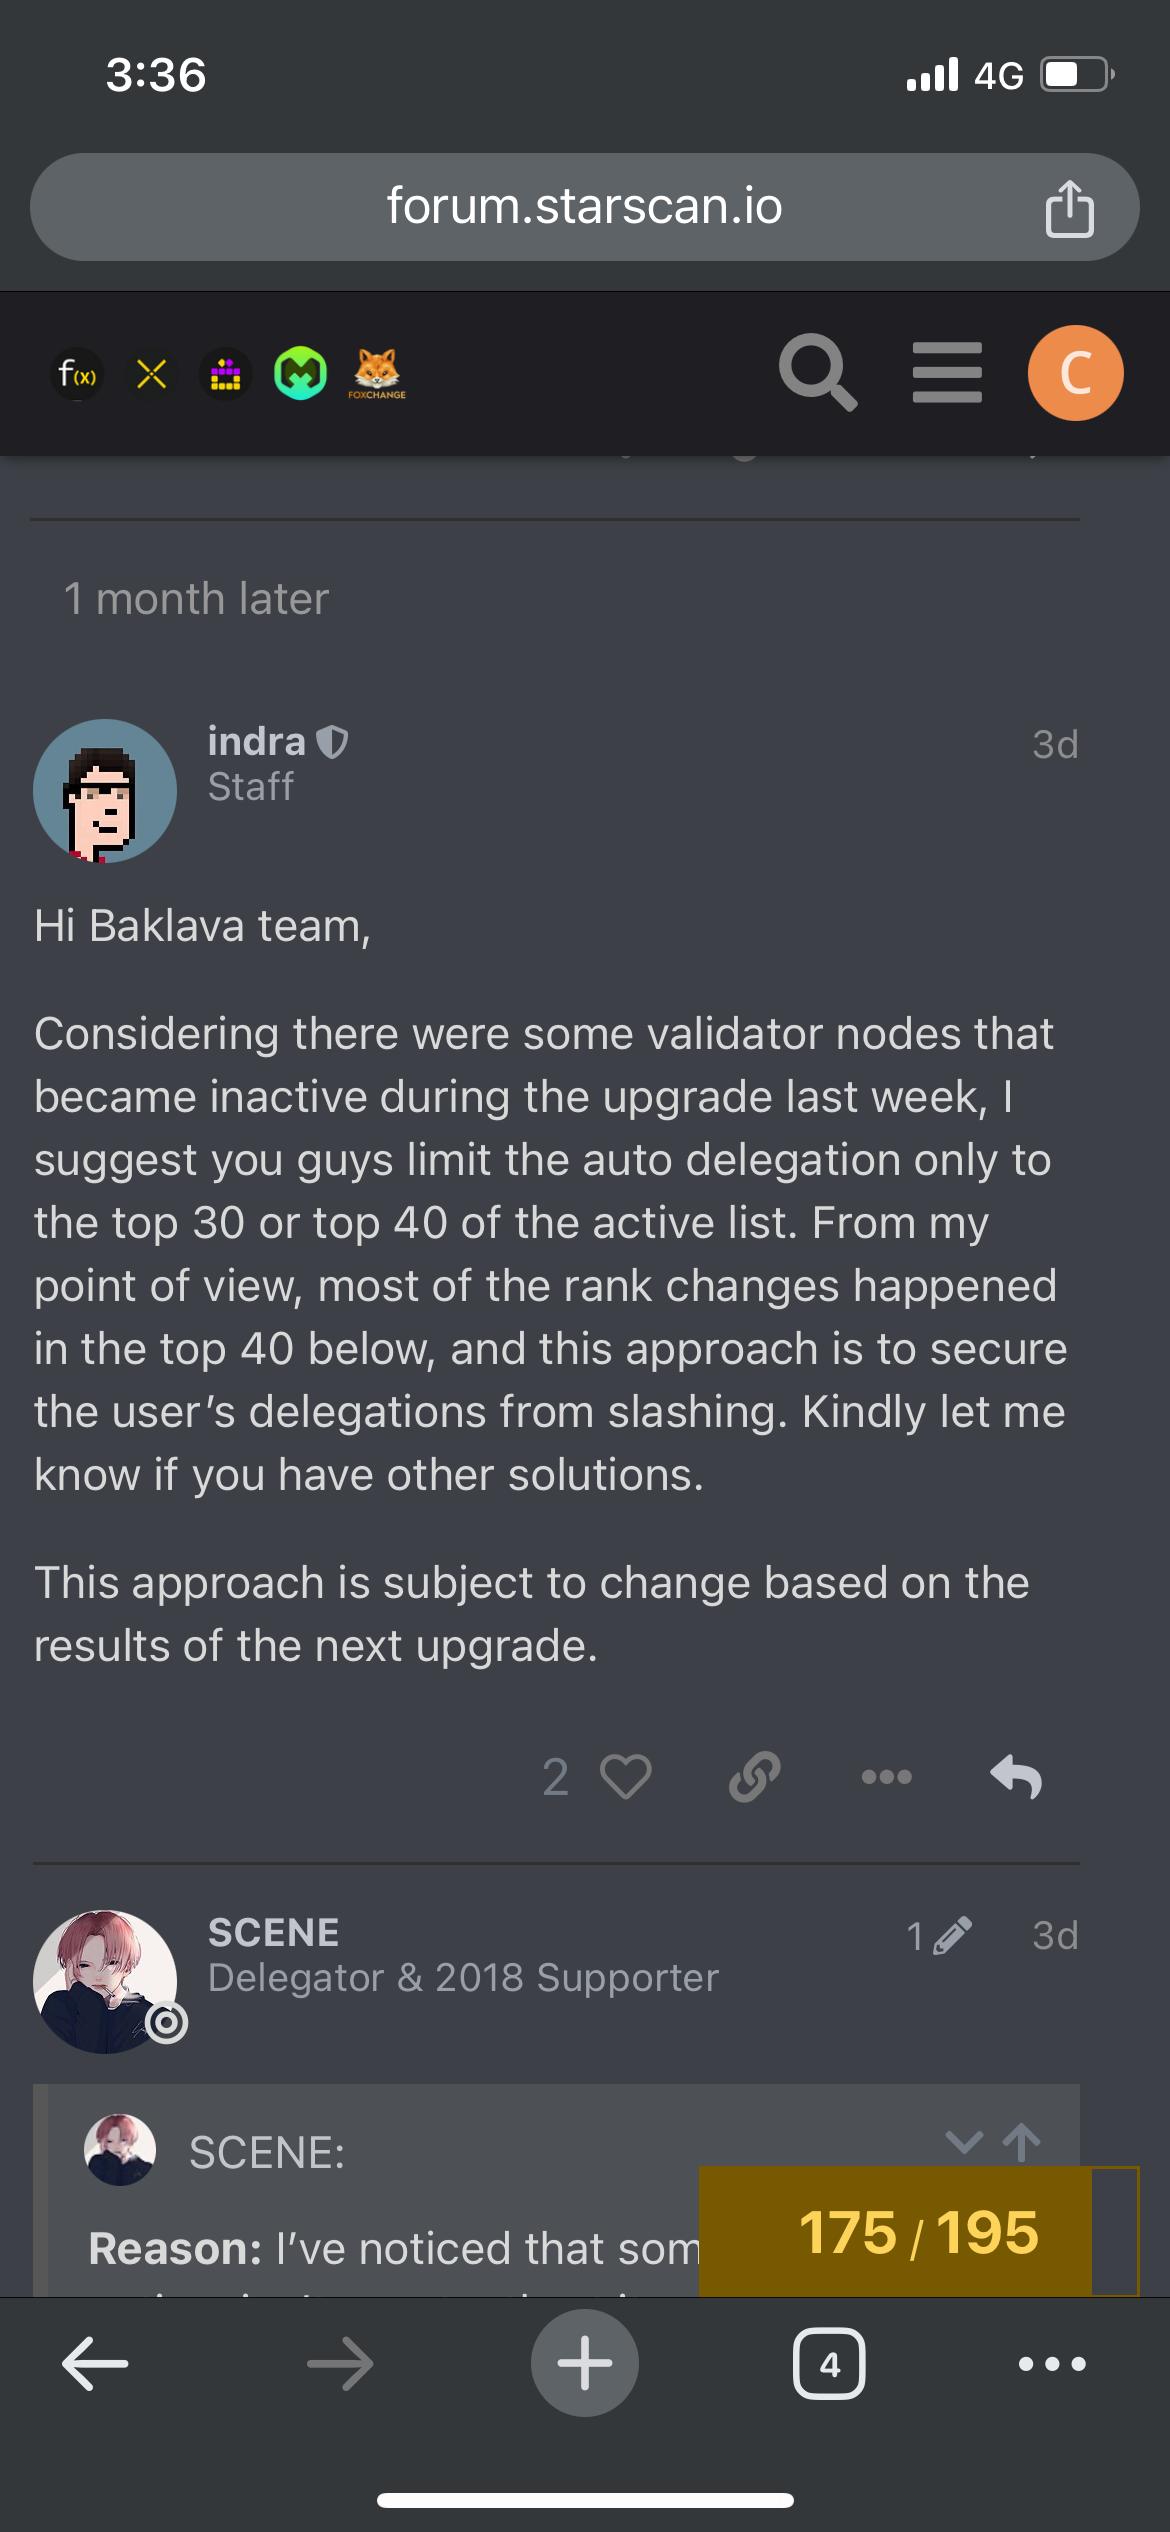Image resolution: width=1170 pixels, height=2532 pixels.
Task: Tap the f(x) logo icon
Action: click(x=77, y=375)
